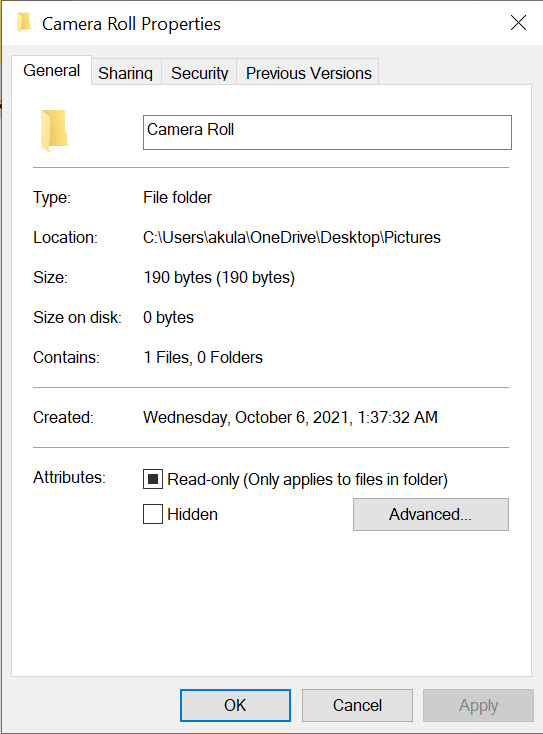The image size is (543, 734).
Task: Click the '1 Files, 0 Folders' value
Action: click(203, 358)
